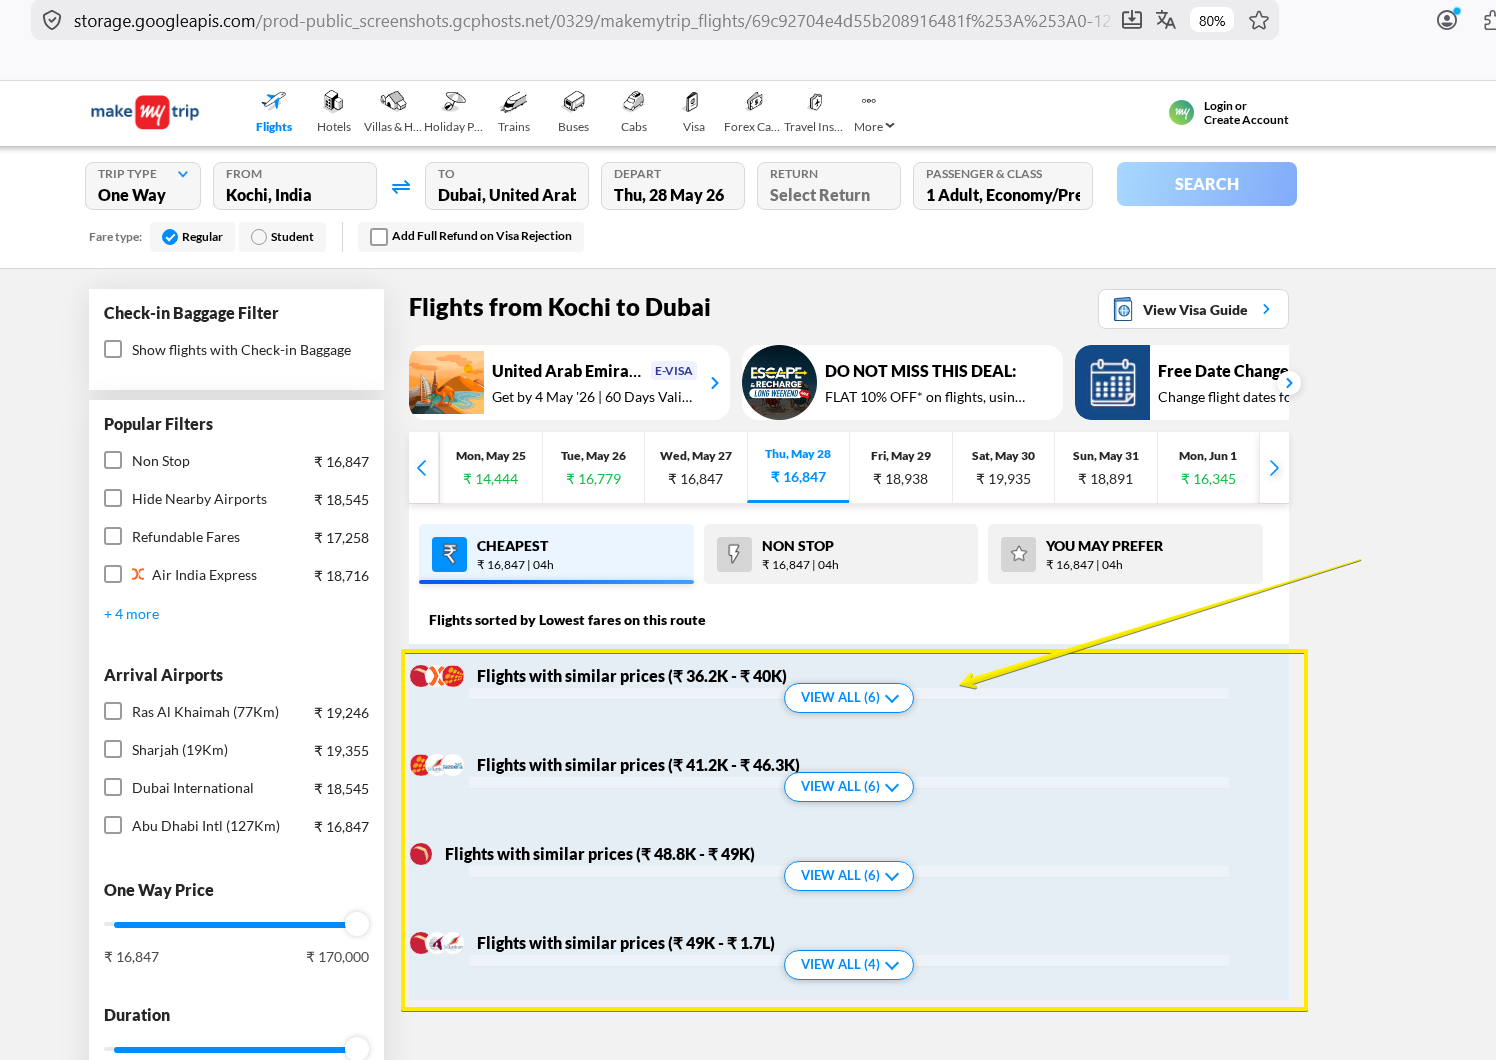Open the Trip Type dropdown
1496x1060 pixels.
[x=143, y=186]
